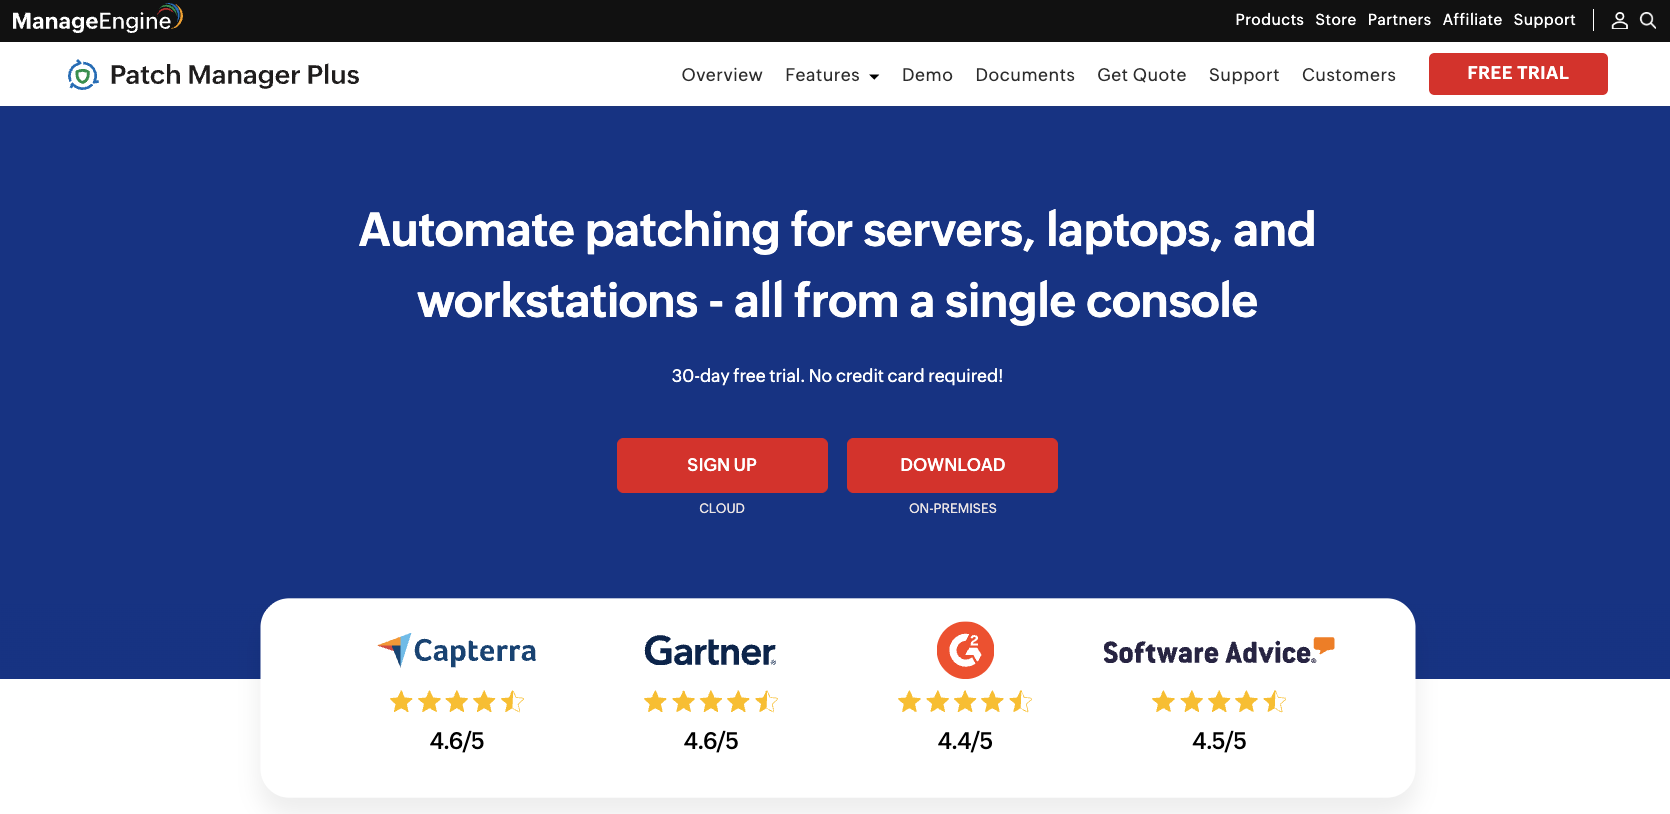Viewport: 1670px width, 814px height.
Task: Click the Patch Manager Plus title
Action: [235, 75]
